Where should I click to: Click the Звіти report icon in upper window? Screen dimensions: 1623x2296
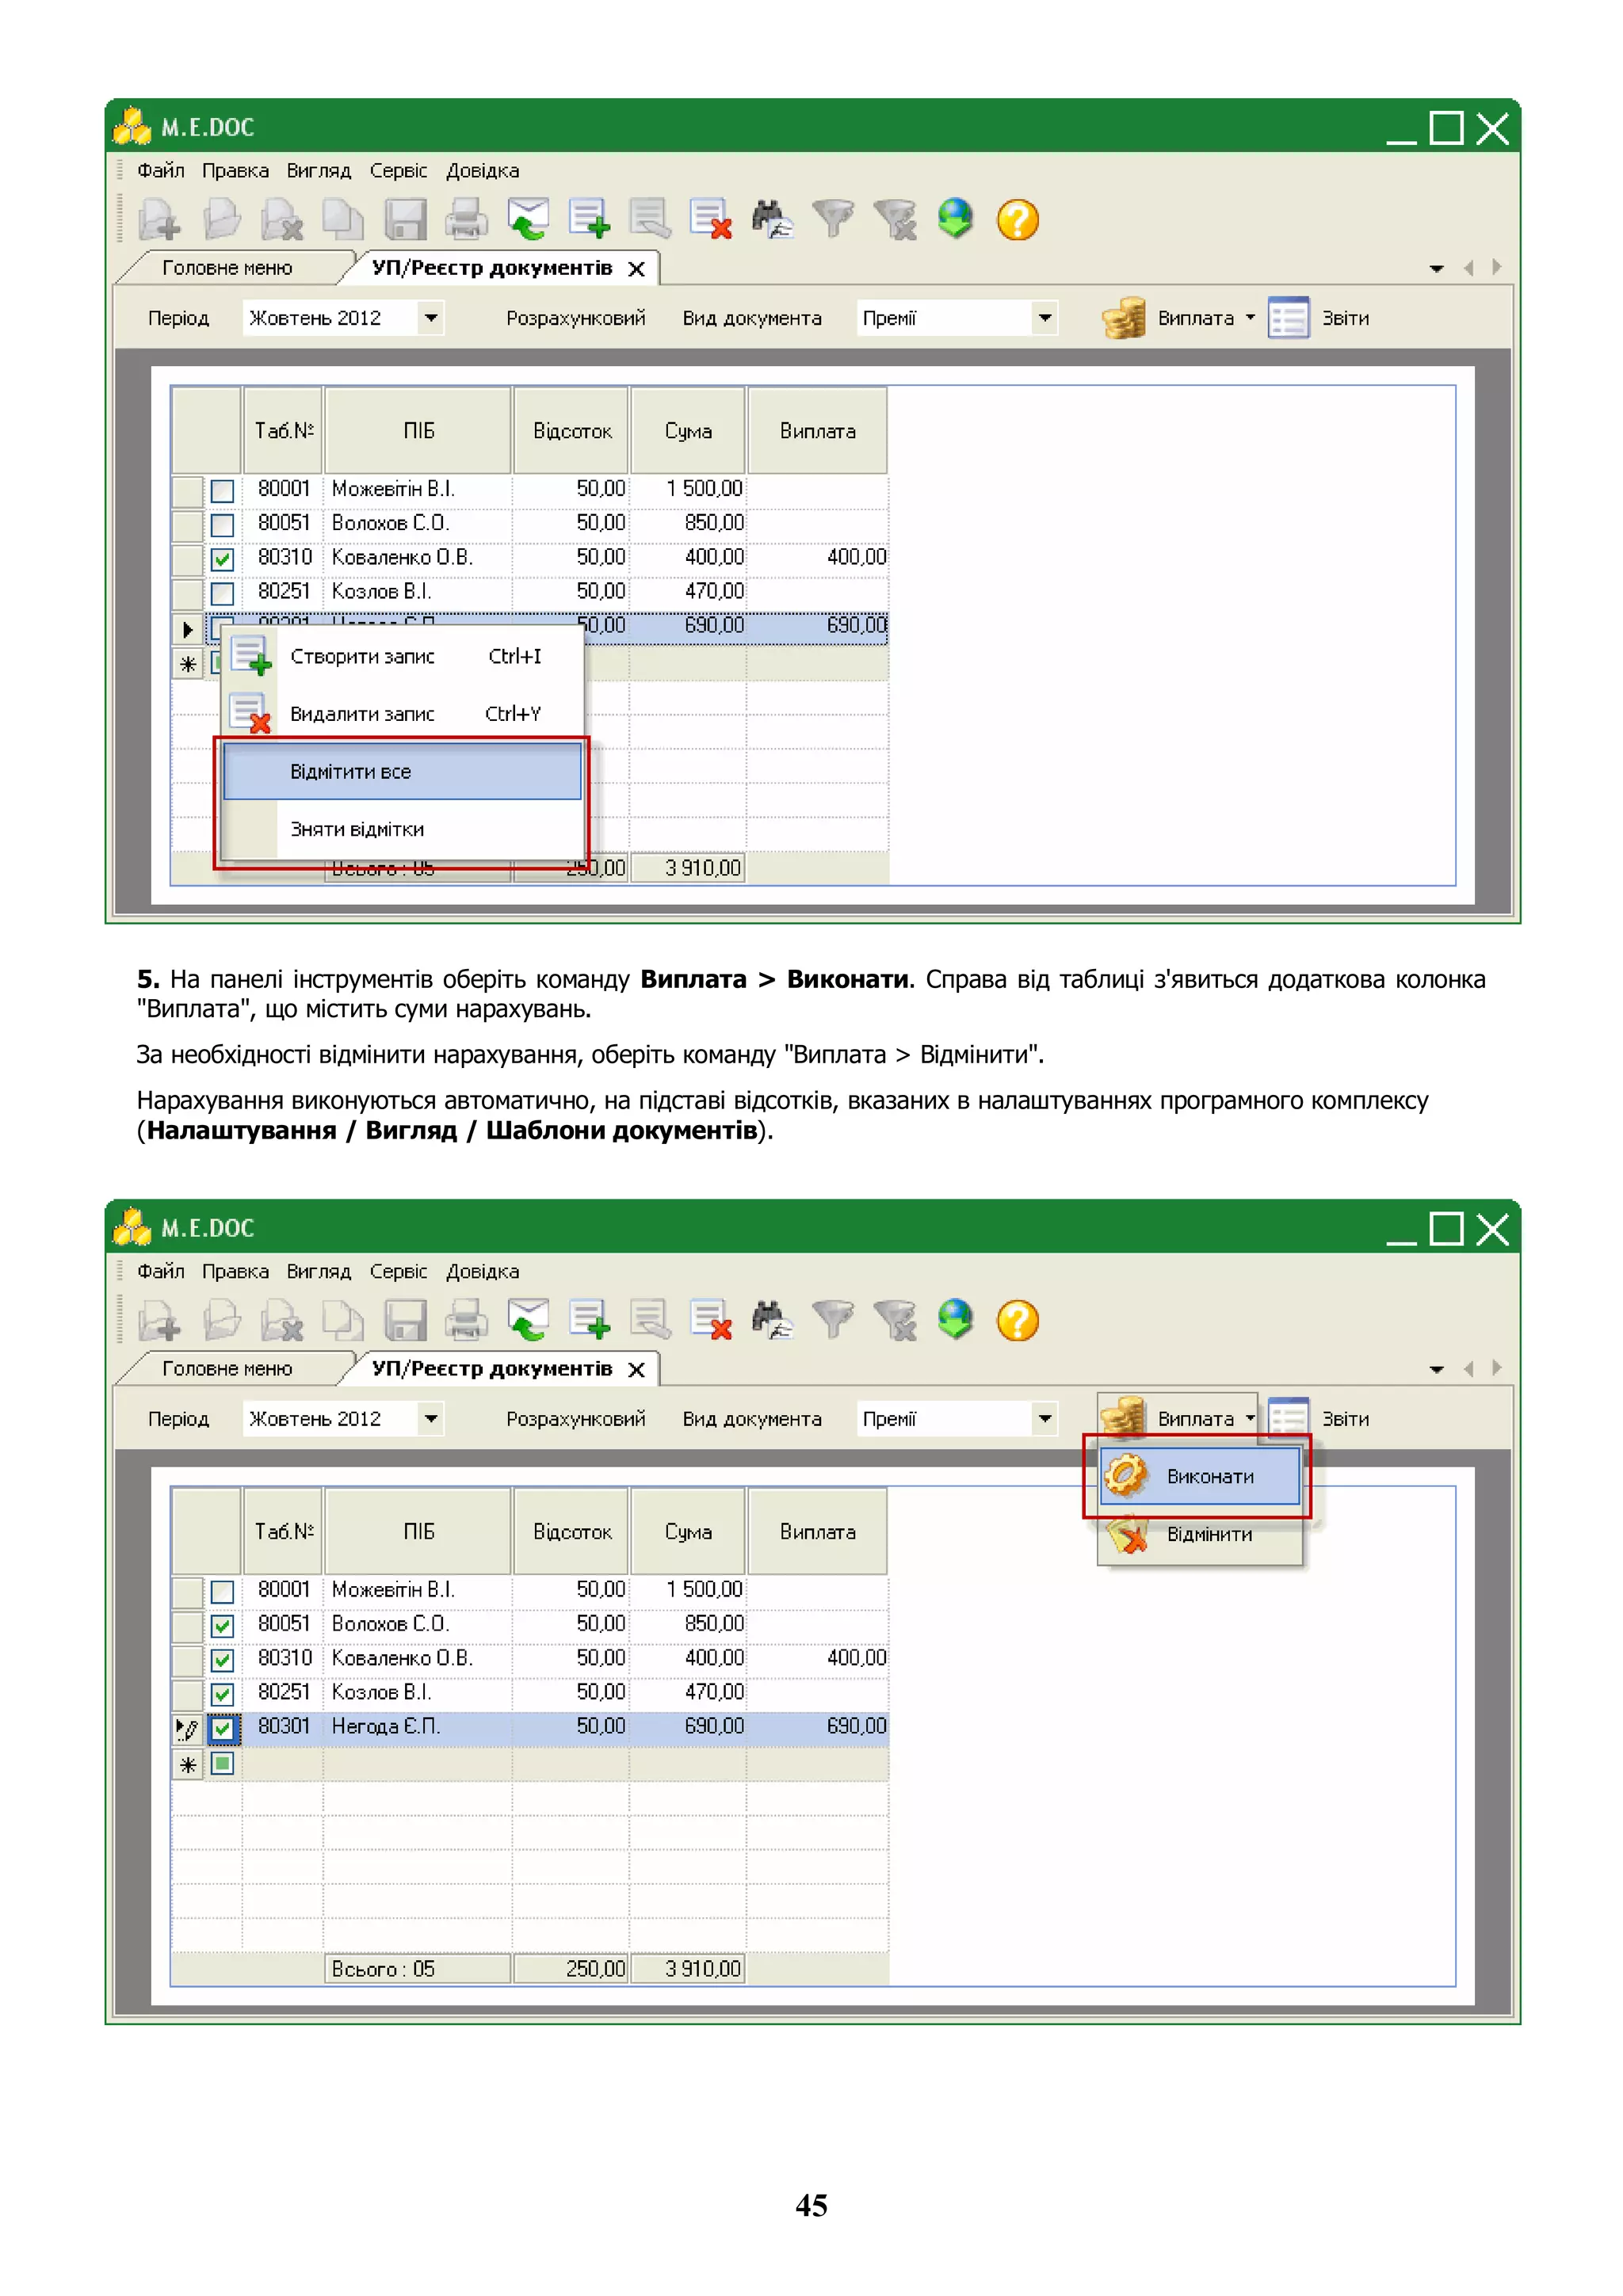(1288, 318)
